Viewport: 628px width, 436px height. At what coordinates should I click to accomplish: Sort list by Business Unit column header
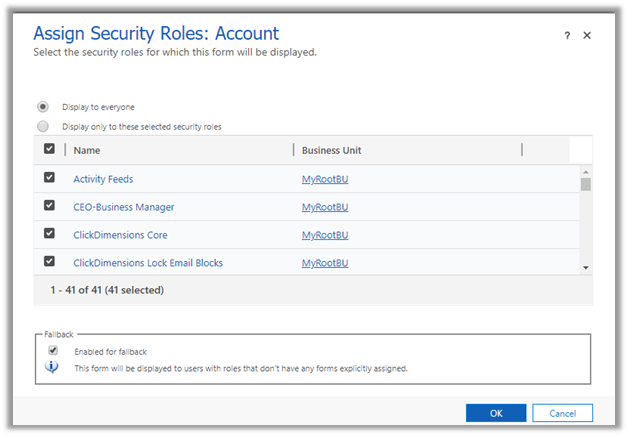point(331,151)
